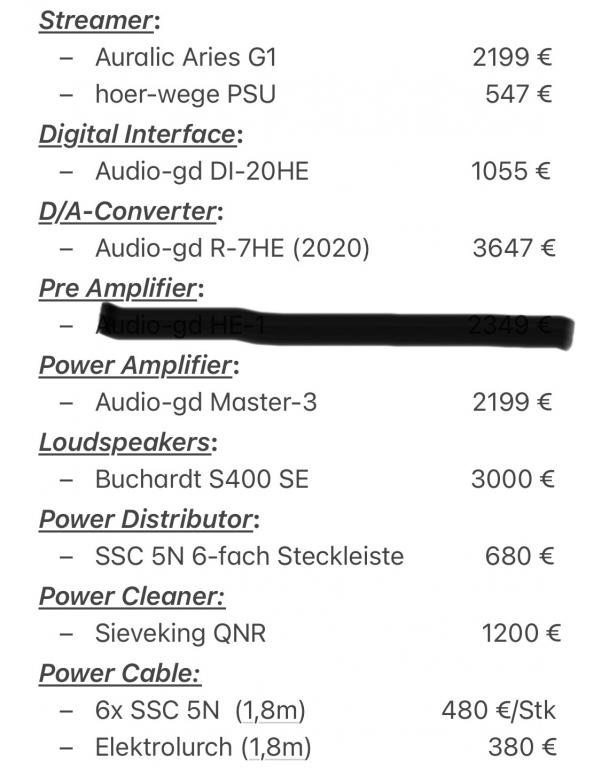
Task: Select the Audio-gd DI-20HE item
Action: pos(201,171)
